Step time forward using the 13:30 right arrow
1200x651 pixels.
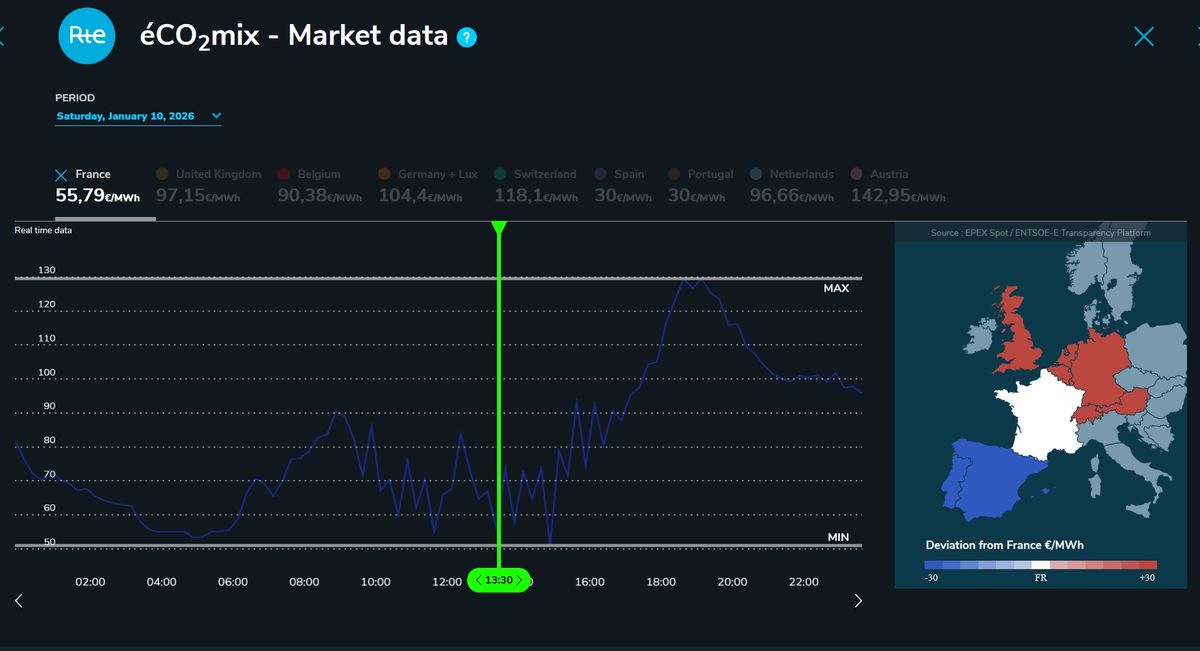[520, 580]
